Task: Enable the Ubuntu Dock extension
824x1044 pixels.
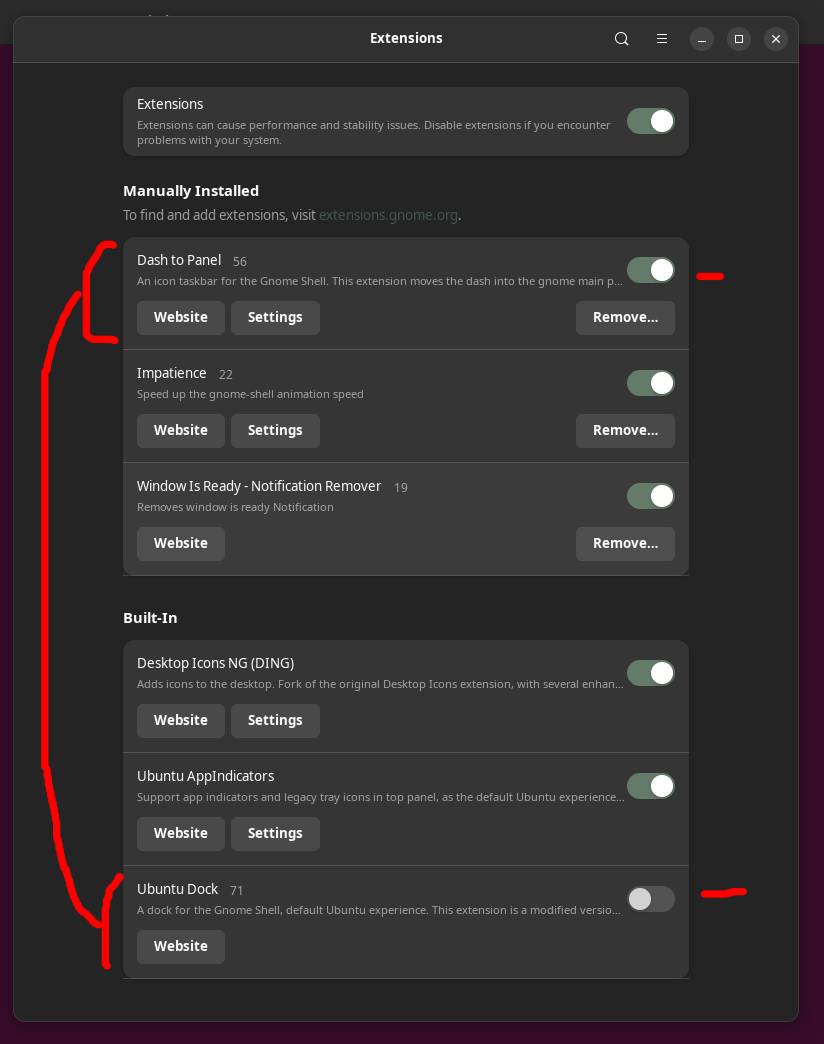Action: coord(651,899)
